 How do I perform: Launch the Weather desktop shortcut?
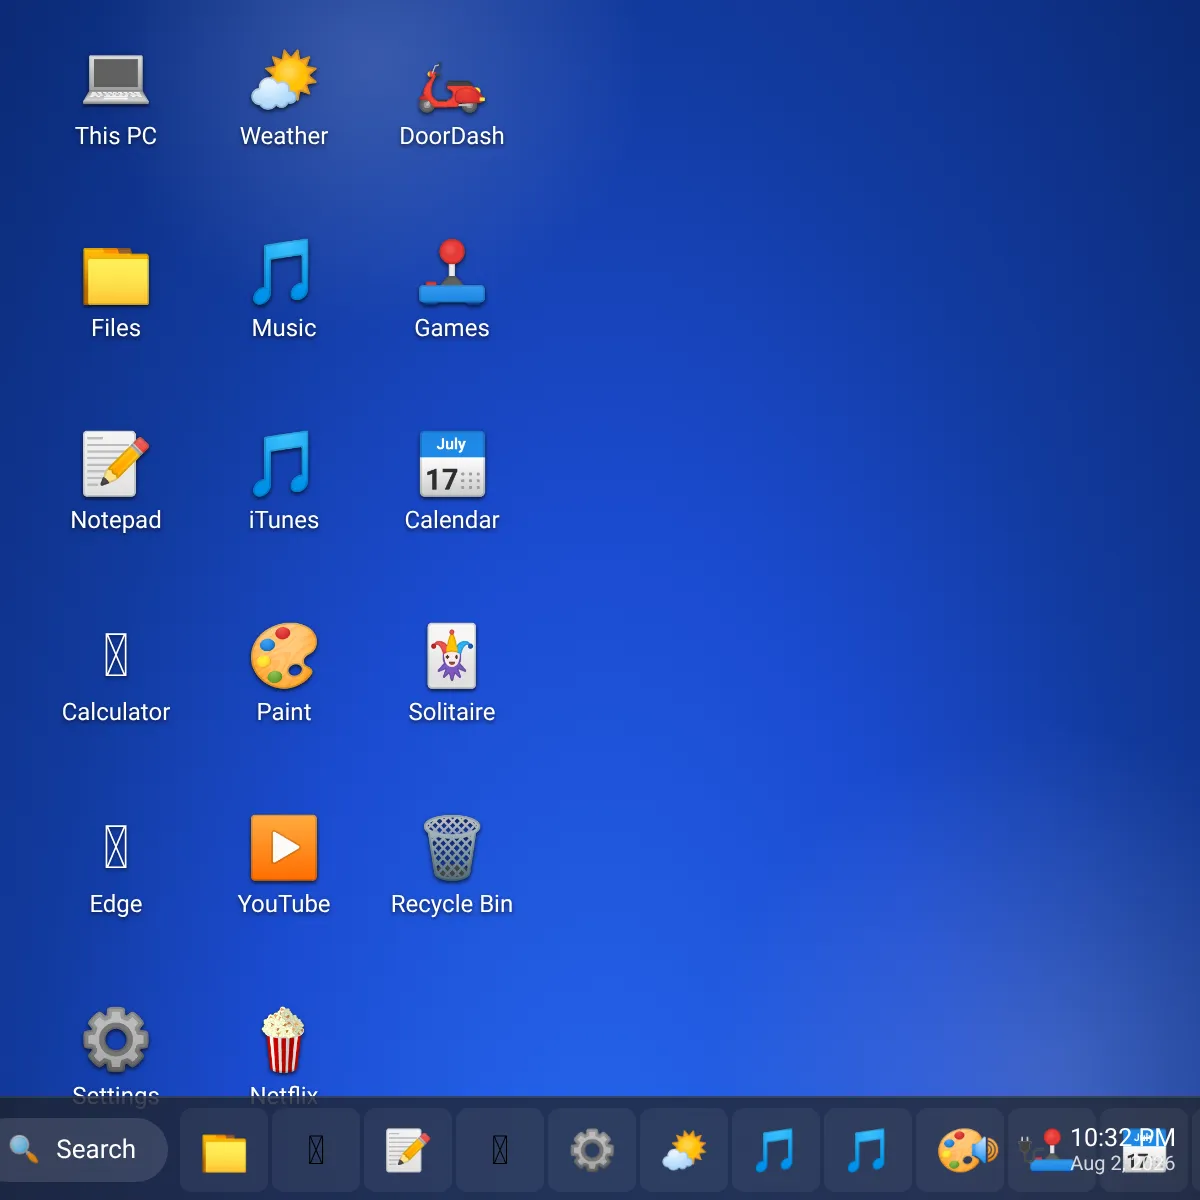284,100
